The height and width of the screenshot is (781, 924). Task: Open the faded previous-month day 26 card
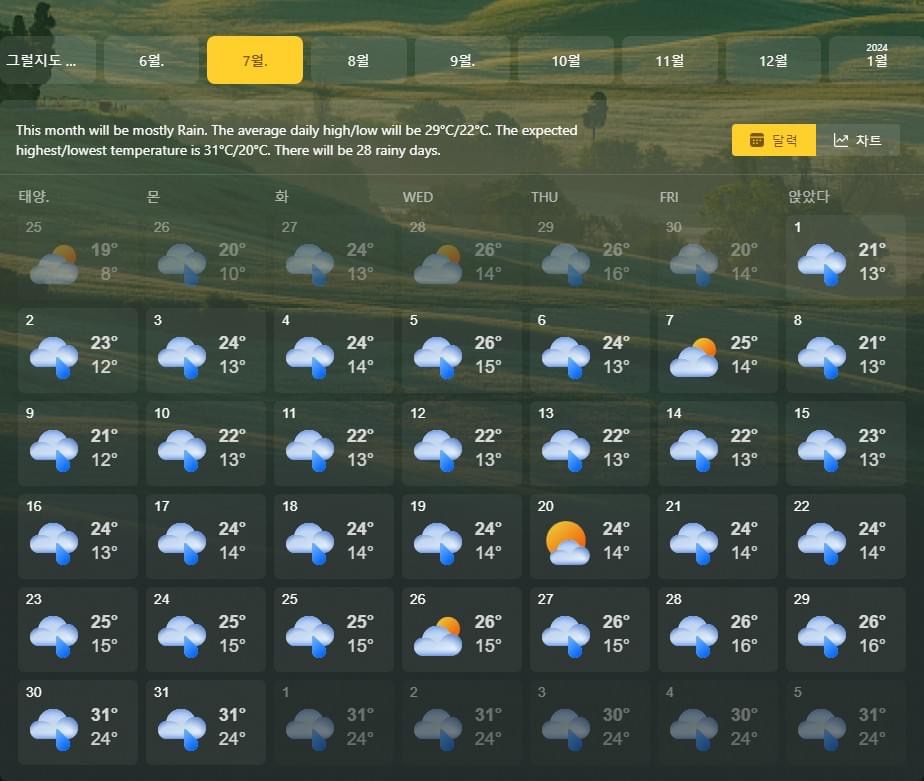206,257
